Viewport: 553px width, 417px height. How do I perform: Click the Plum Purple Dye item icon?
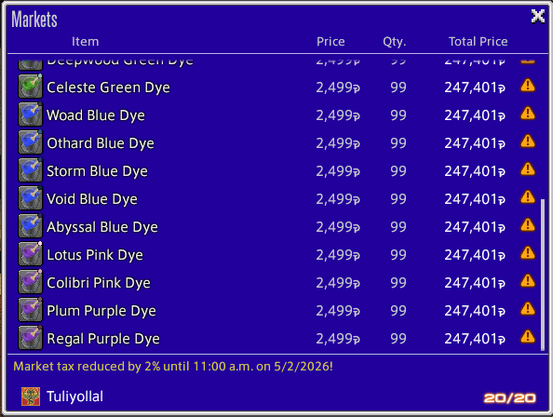[x=30, y=309]
